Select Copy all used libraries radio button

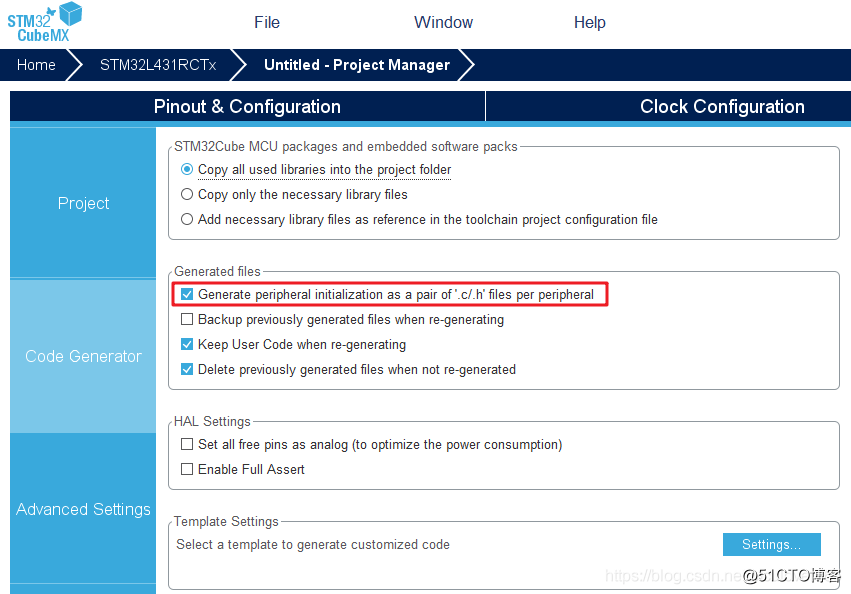[x=187, y=169]
